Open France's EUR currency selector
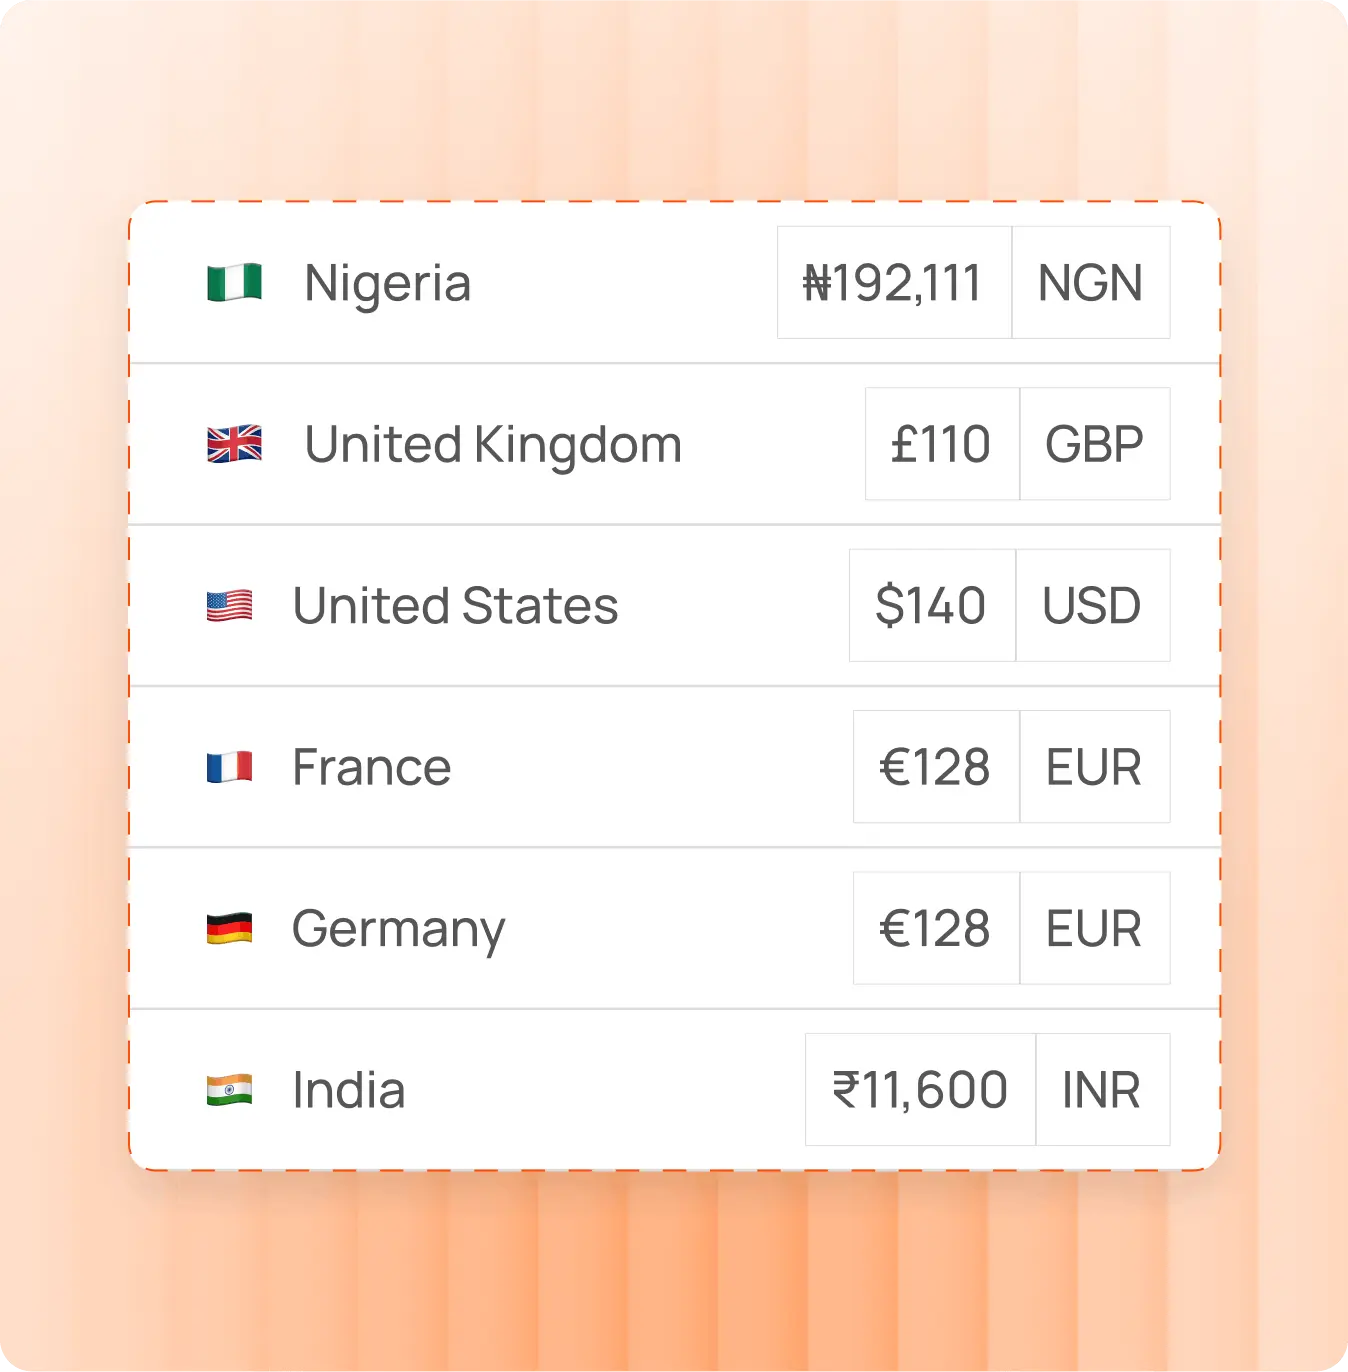 (1094, 767)
